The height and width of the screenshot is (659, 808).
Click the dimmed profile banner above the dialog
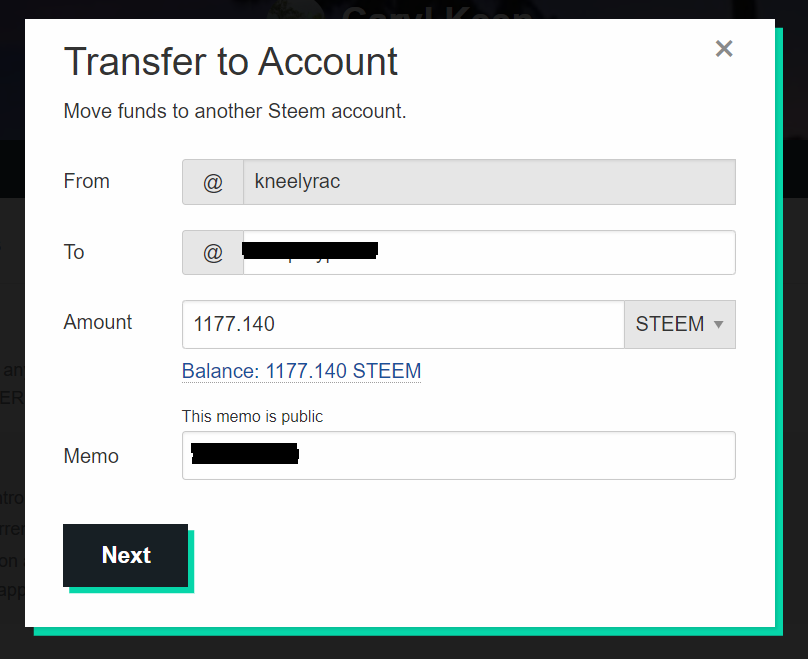402,9
